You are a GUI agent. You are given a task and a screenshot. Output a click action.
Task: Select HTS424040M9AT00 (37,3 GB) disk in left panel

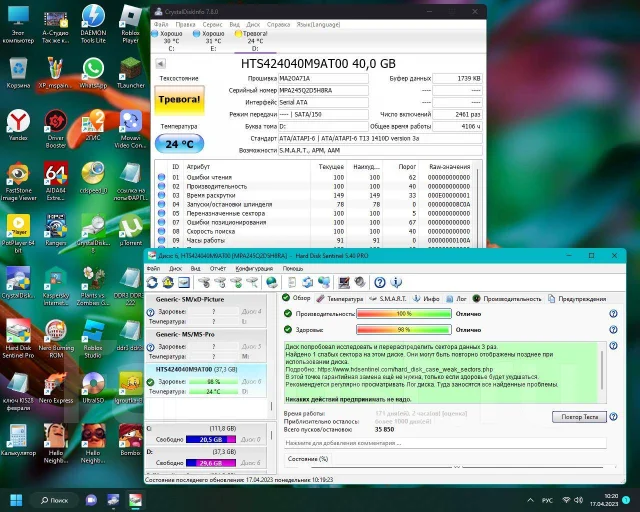click(207, 380)
